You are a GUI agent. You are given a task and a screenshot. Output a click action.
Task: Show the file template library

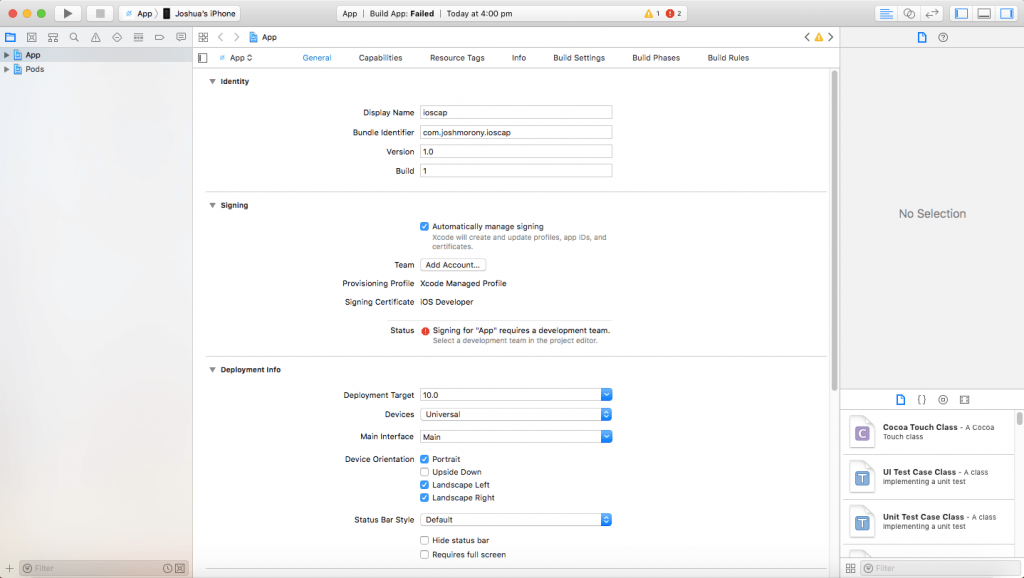pos(901,400)
